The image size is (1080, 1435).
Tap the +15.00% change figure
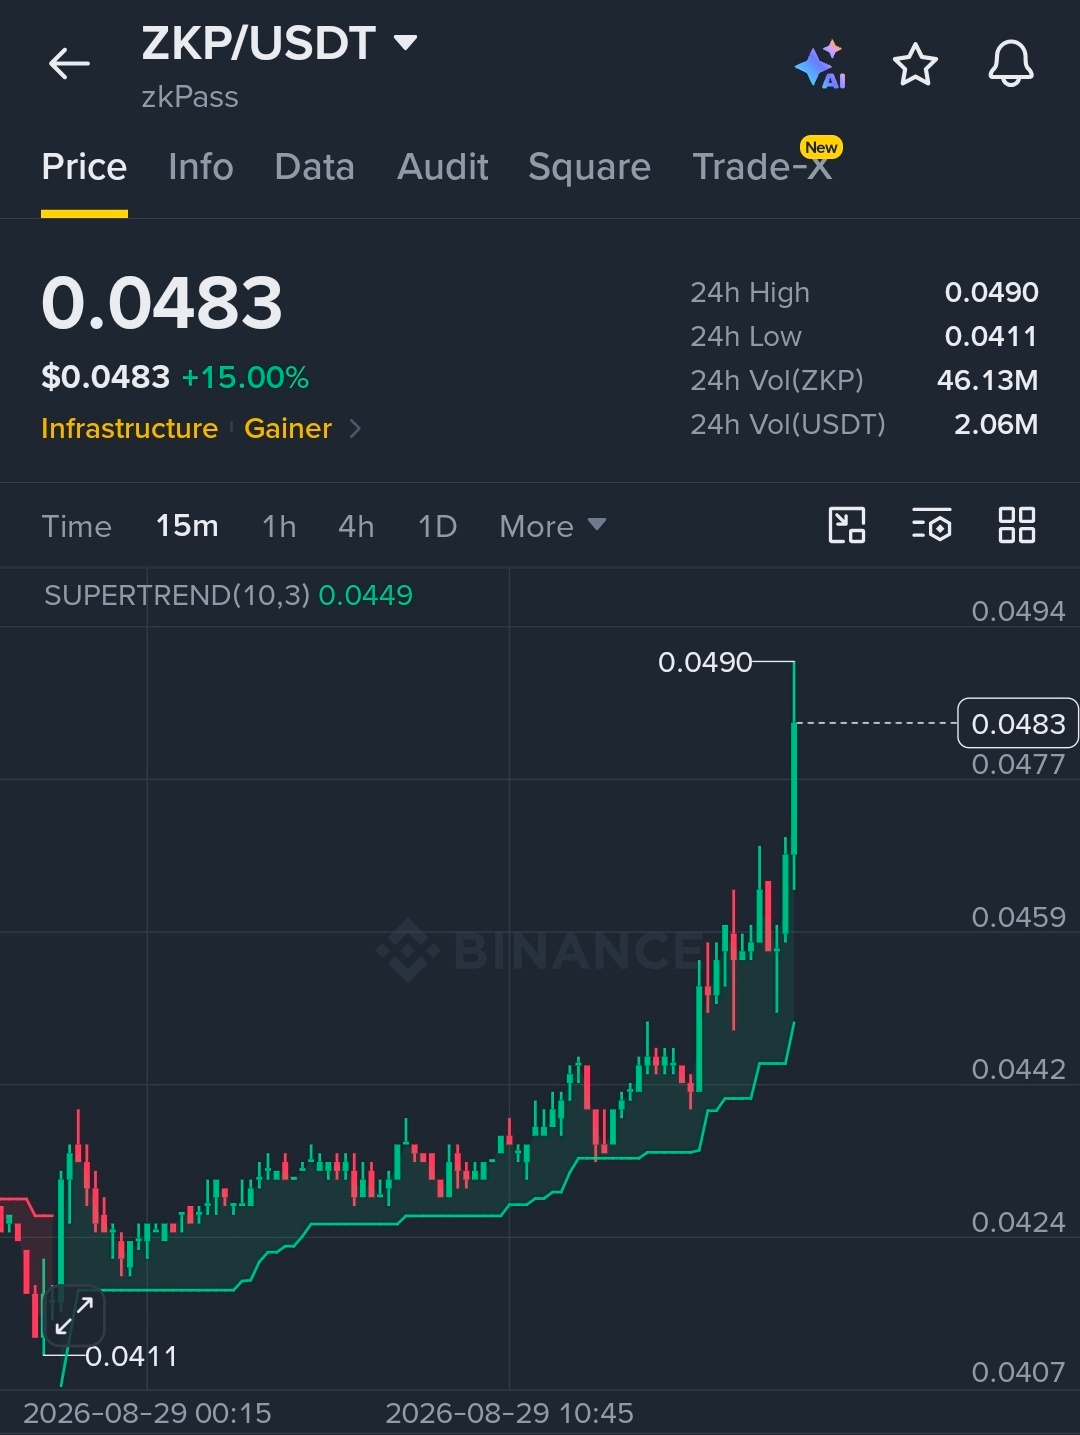pos(245,377)
